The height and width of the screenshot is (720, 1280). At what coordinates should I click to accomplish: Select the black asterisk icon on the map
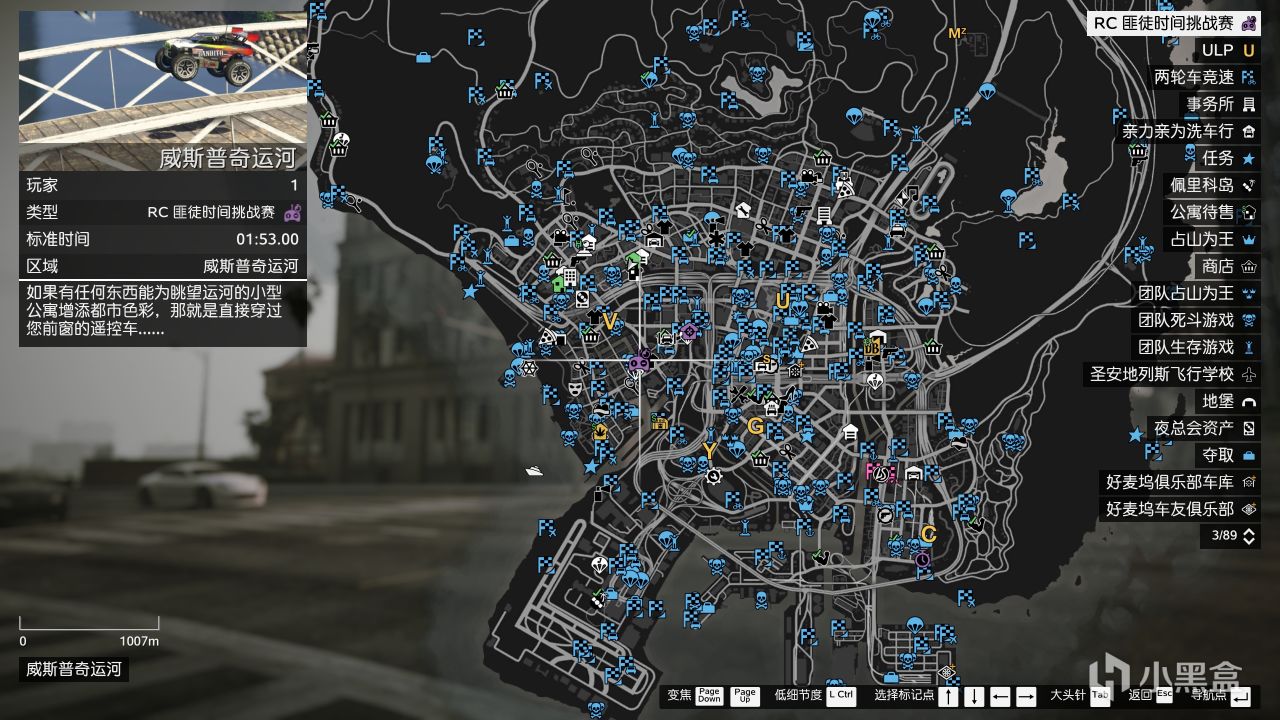click(716, 239)
